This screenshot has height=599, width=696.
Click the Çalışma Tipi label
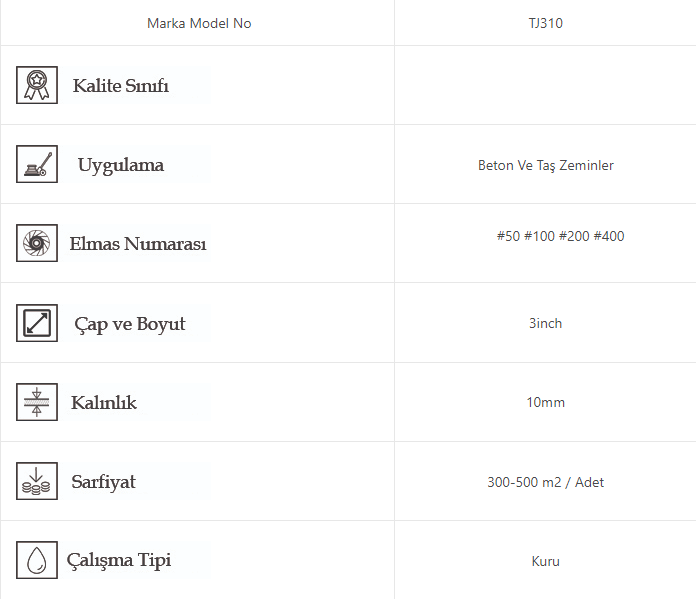(119, 560)
